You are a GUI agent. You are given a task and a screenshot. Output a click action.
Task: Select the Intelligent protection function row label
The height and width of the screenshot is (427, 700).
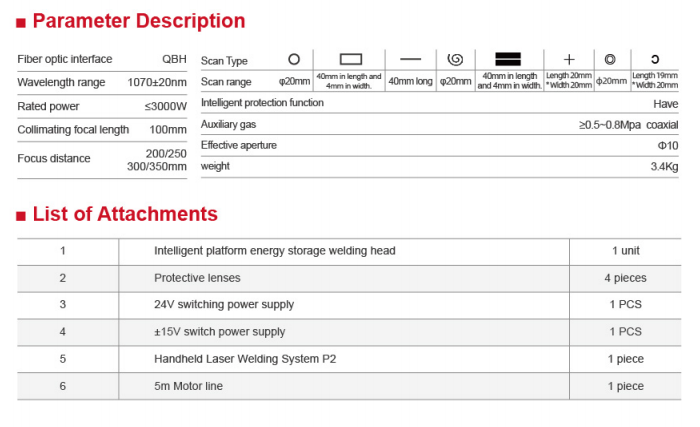pos(262,102)
